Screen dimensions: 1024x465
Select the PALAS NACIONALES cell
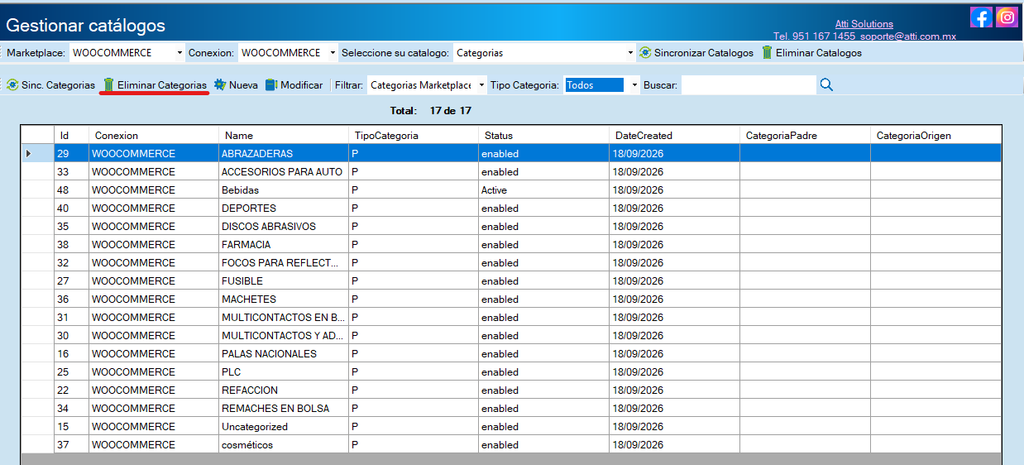coord(283,353)
